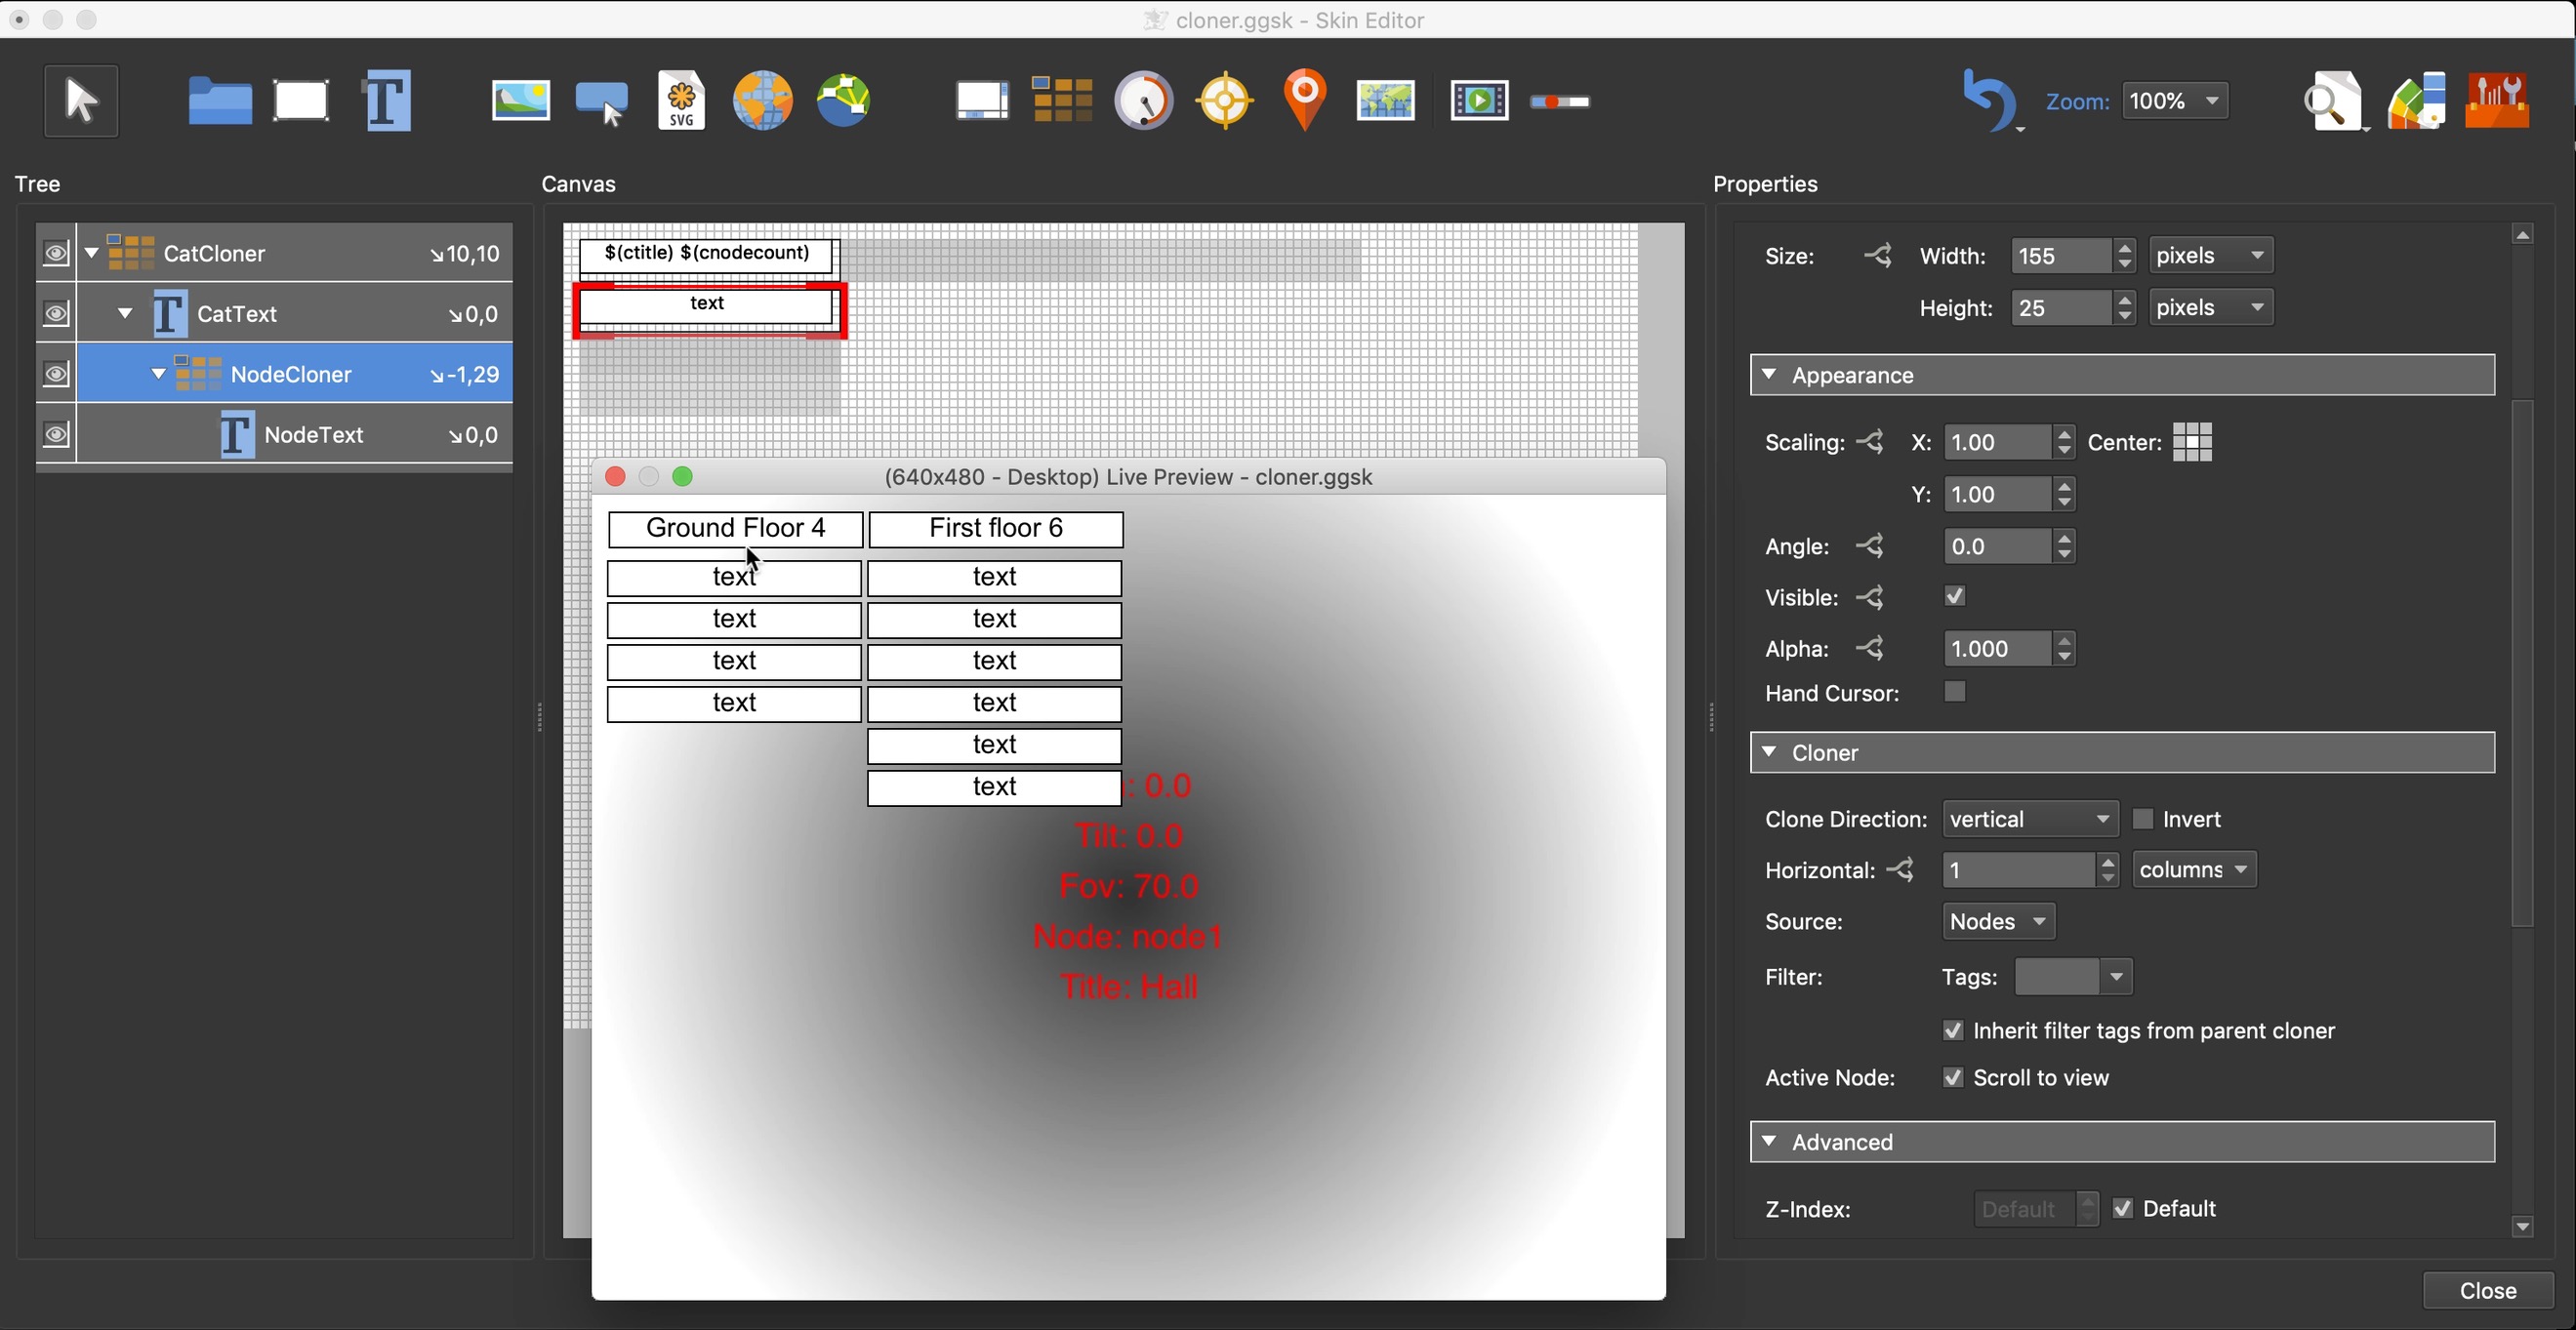
Task: Open the Colors swatch icon
Action: (2417, 101)
